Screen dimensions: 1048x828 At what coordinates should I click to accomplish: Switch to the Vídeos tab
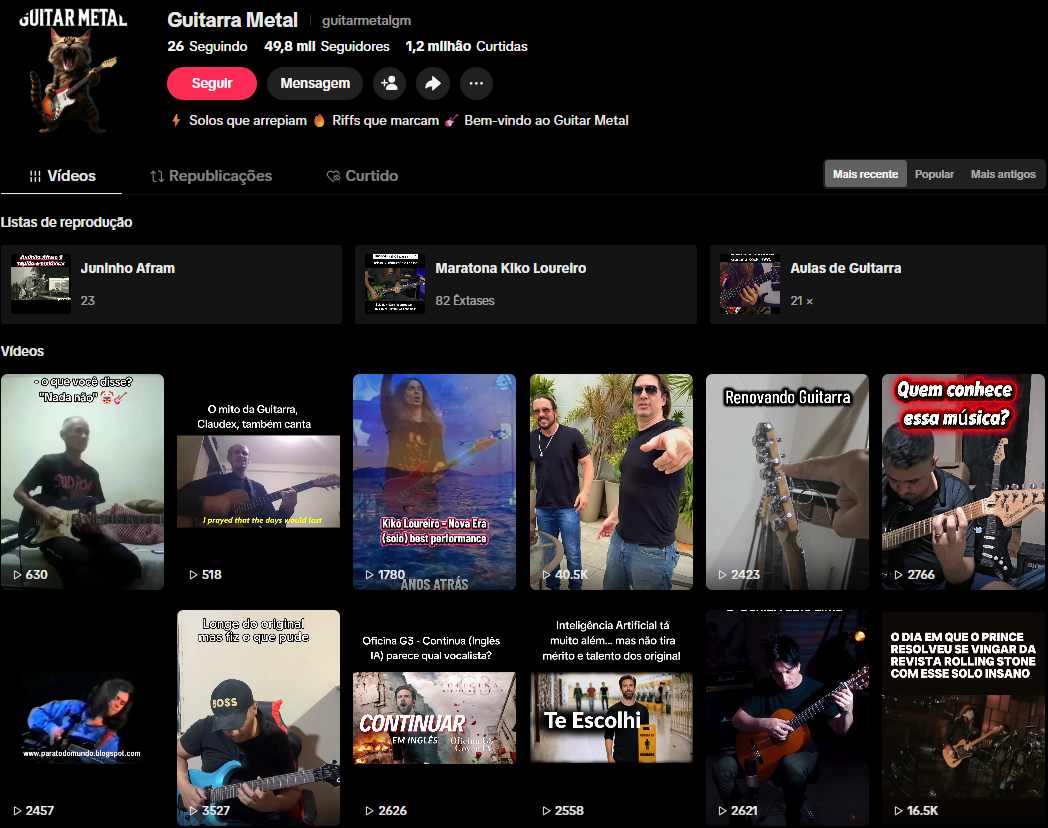point(62,176)
